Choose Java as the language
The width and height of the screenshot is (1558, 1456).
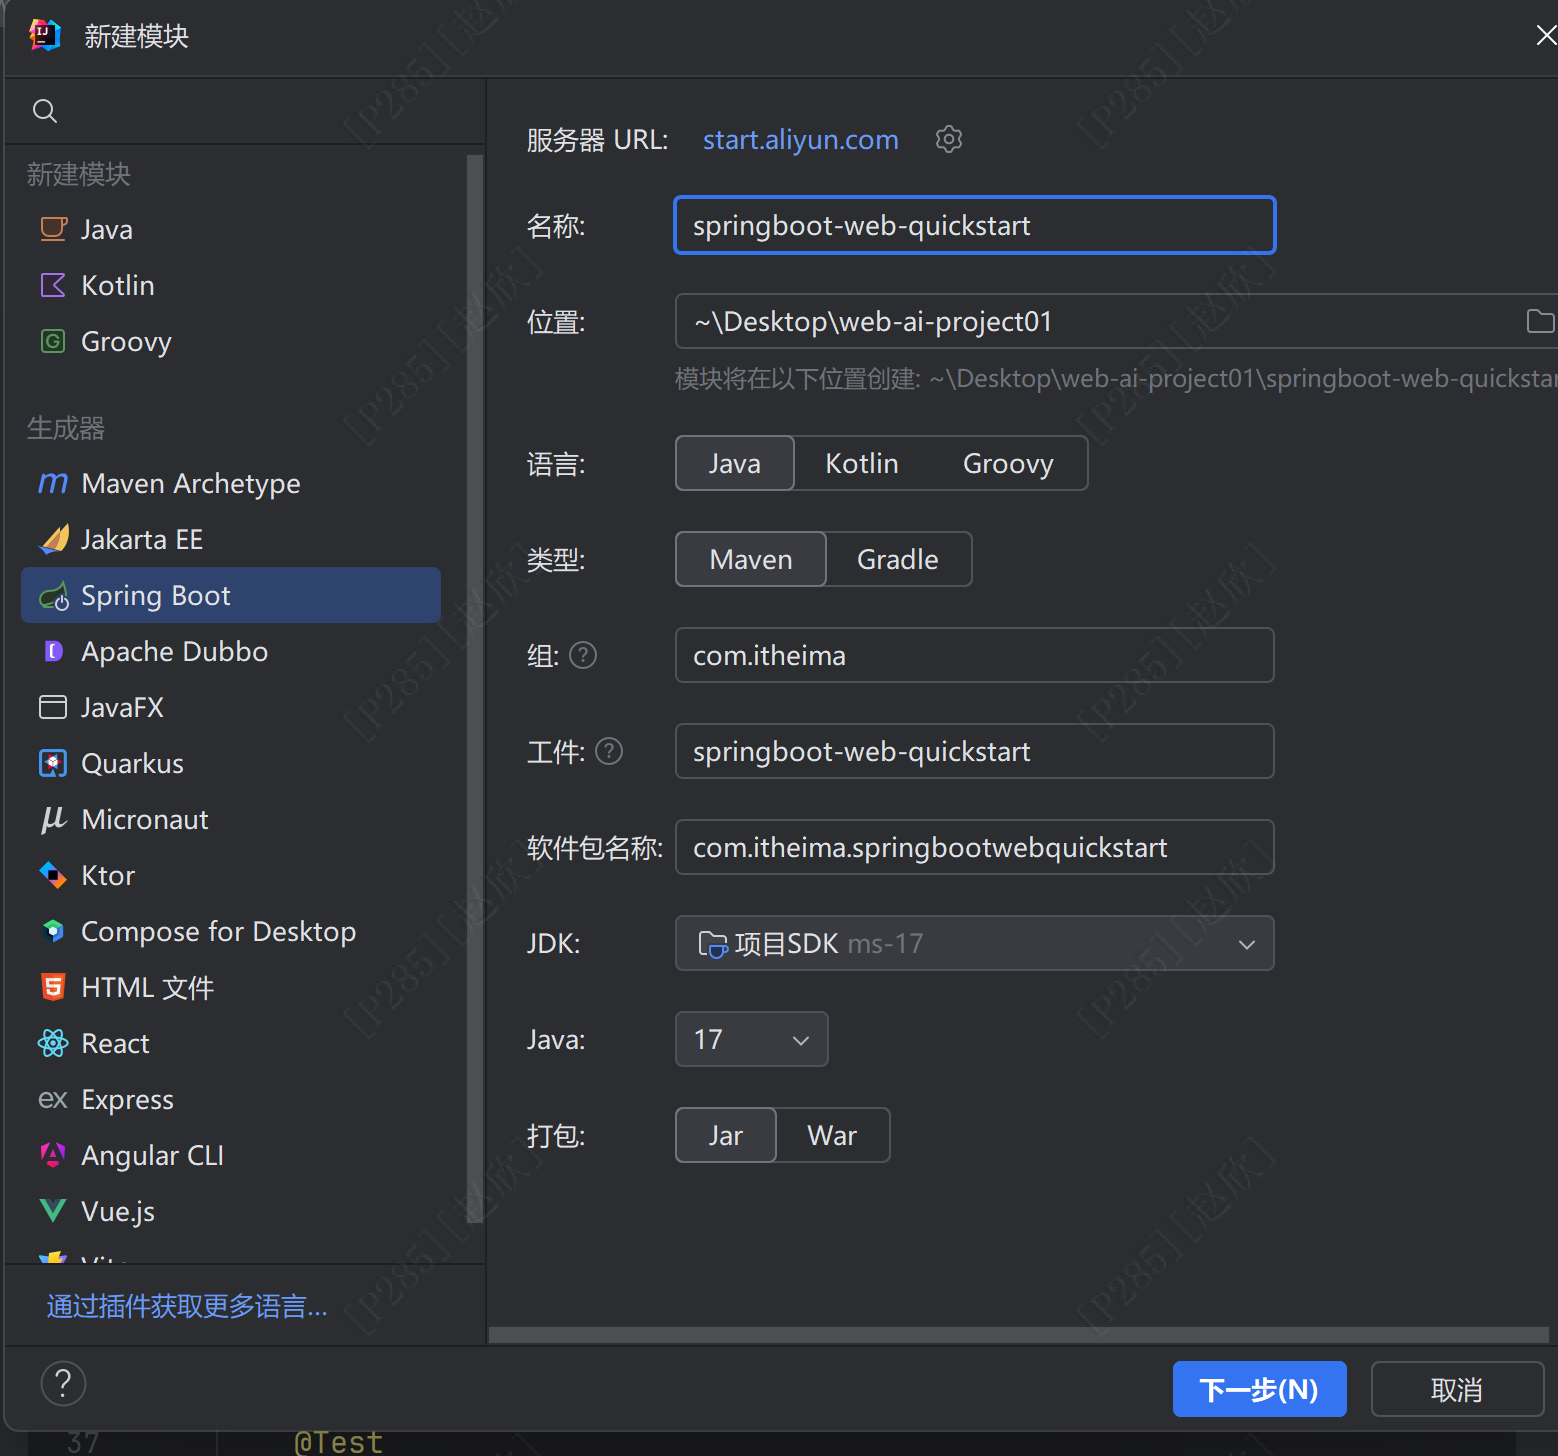click(x=735, y=463)
